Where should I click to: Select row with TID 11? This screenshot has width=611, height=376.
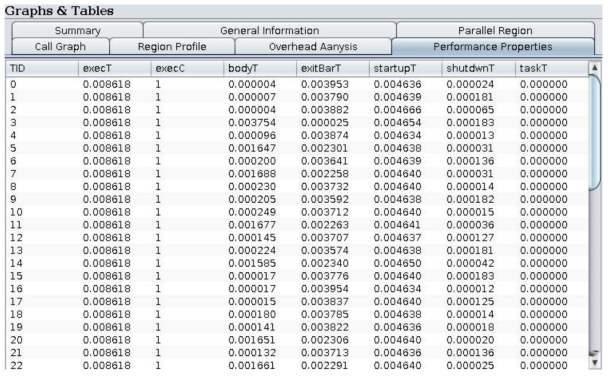pos(297,225)
